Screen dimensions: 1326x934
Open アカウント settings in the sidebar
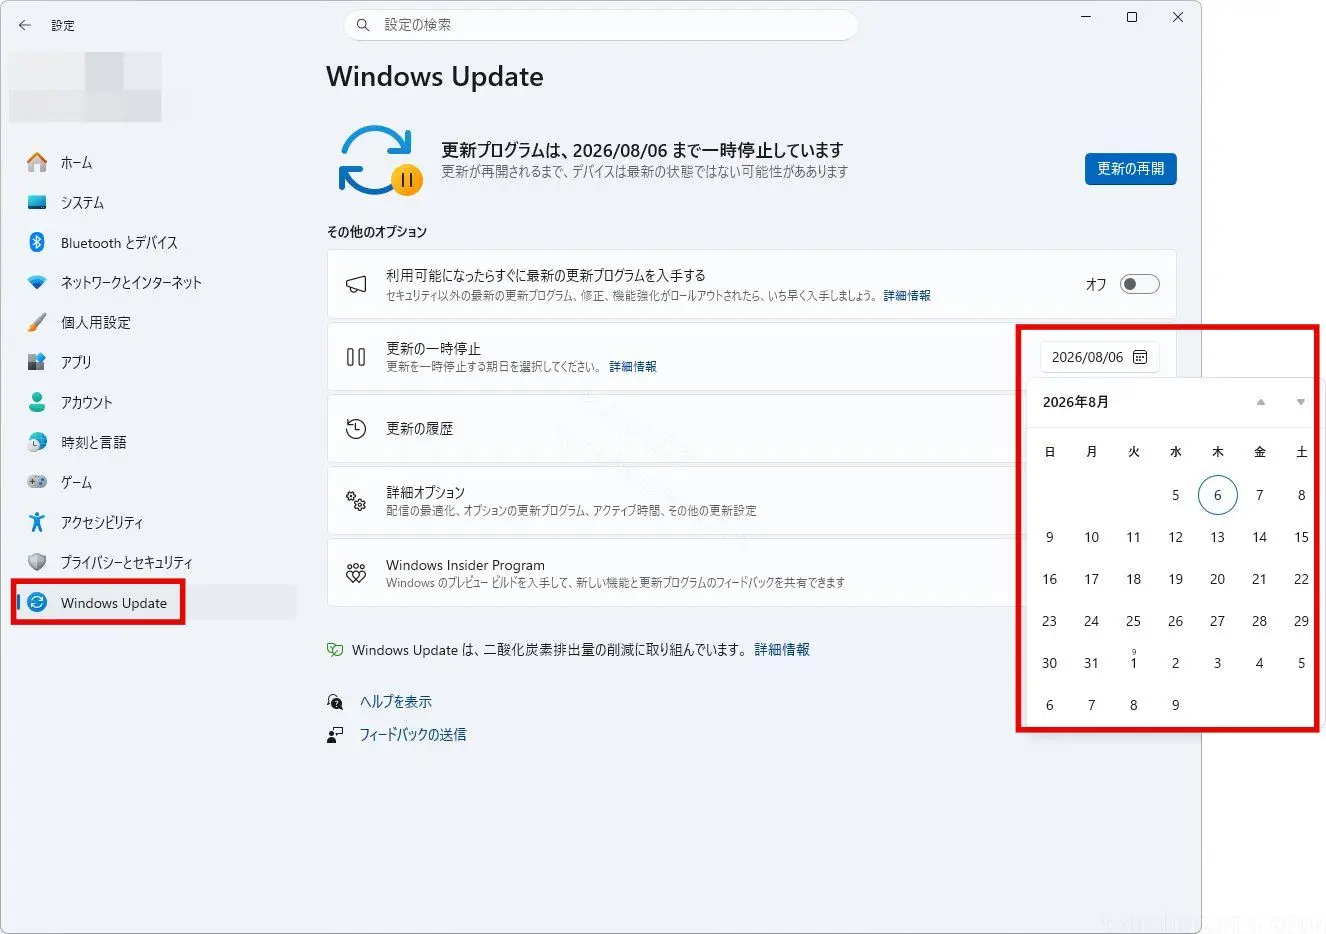[x=155, y=402]
